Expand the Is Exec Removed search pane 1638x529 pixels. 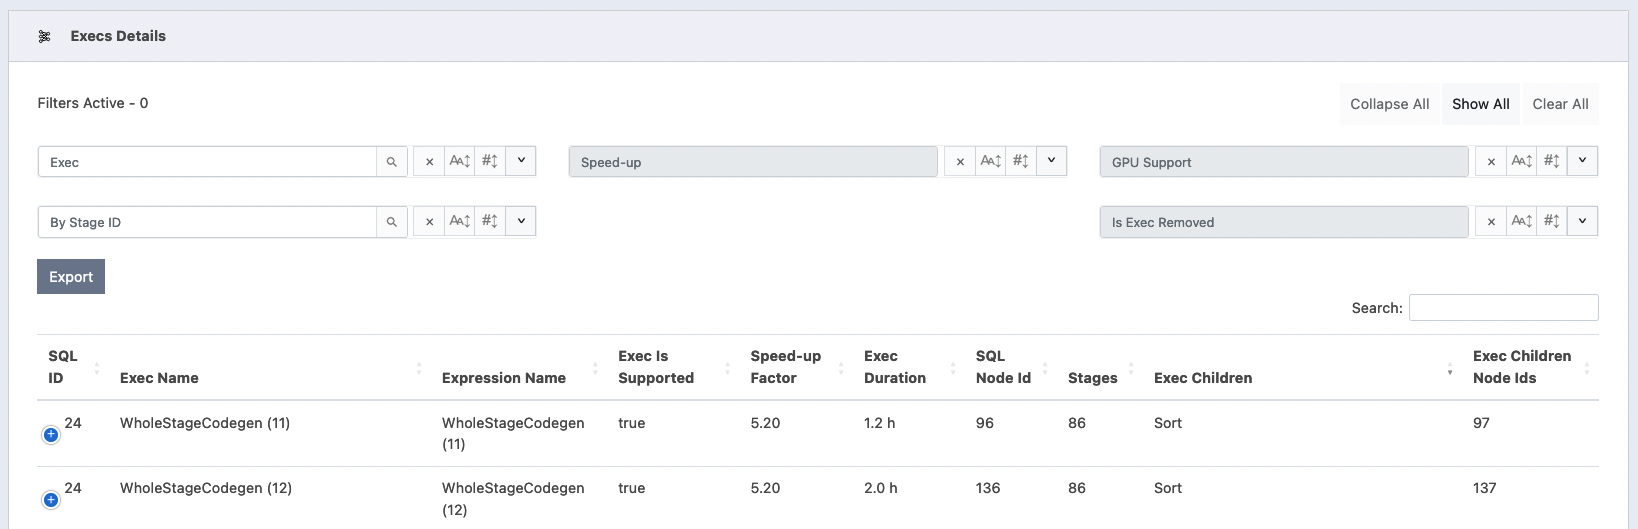(x=1583, y=221)
